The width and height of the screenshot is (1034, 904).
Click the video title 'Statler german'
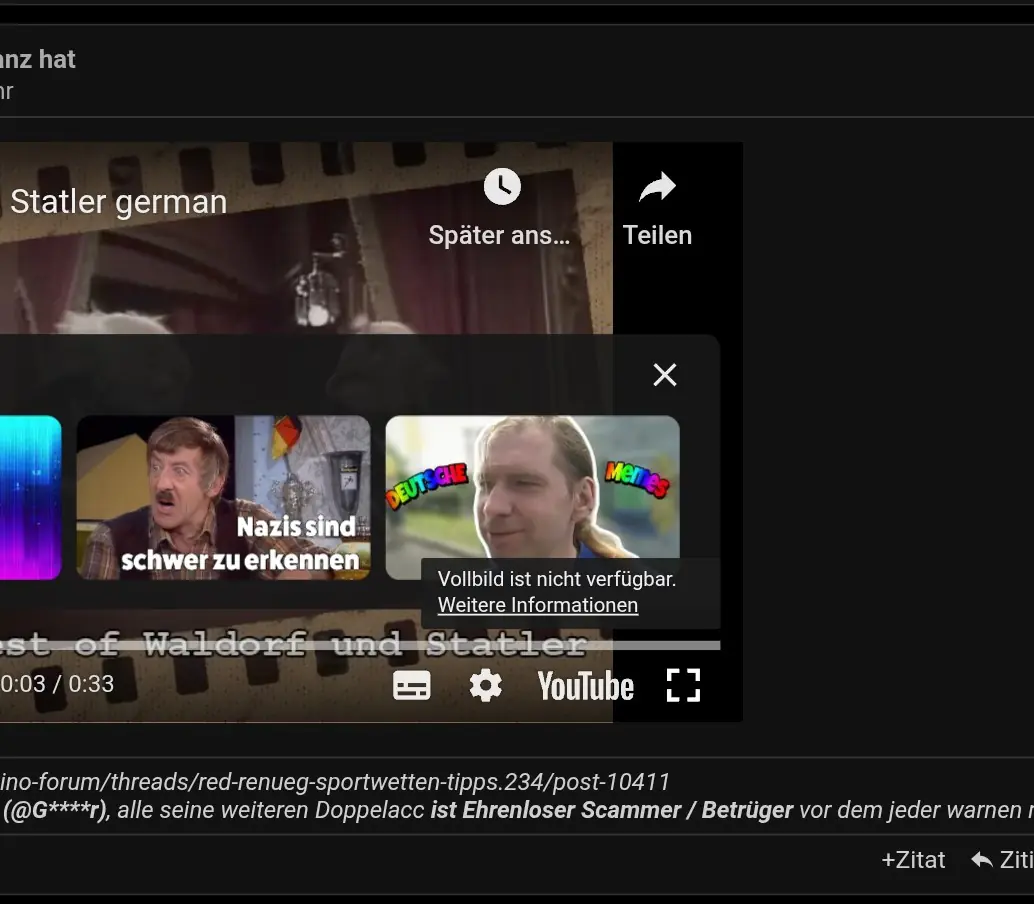click(x=119, y=202)
